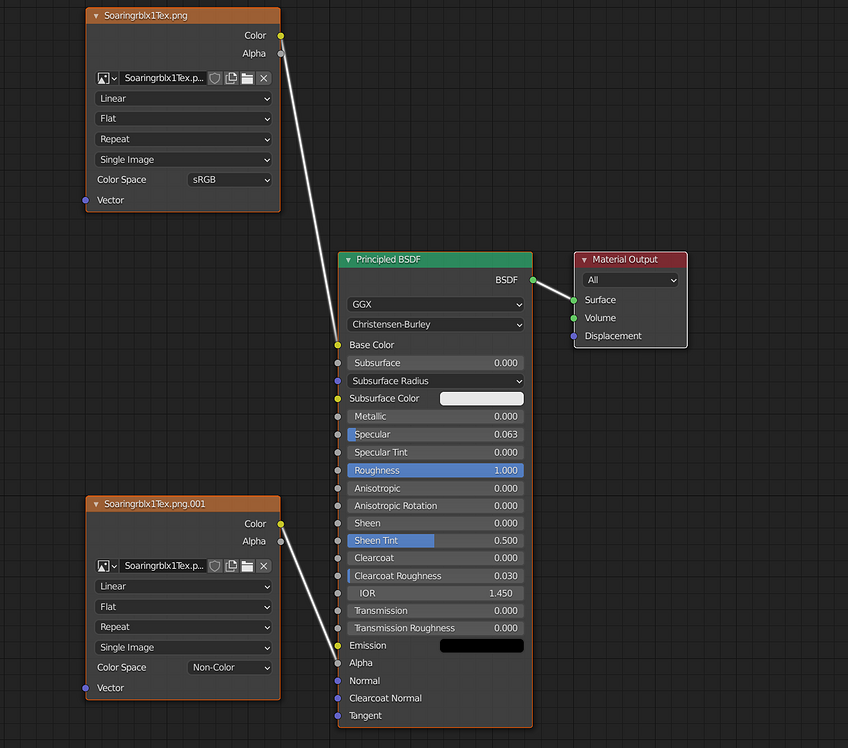This screenshot has height=748, width=848.
Task: Click Emission black color swatch
Action: coord(482,646)
